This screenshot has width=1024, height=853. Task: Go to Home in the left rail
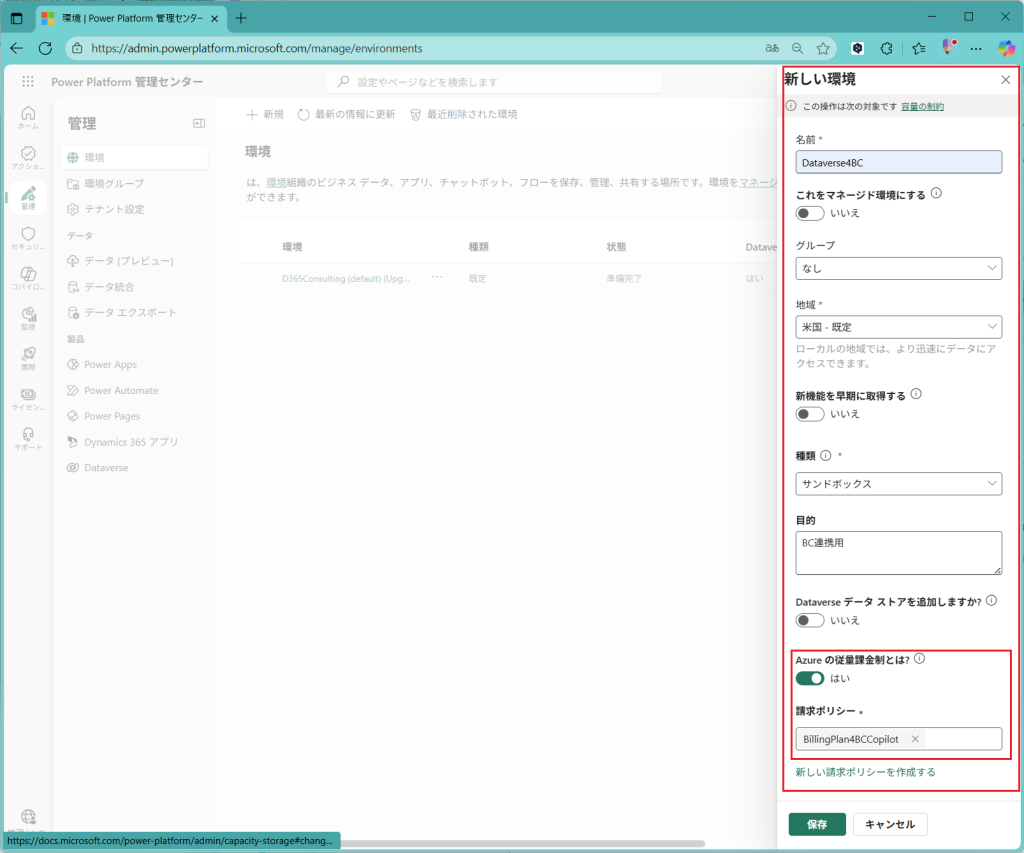click(28, 117)
